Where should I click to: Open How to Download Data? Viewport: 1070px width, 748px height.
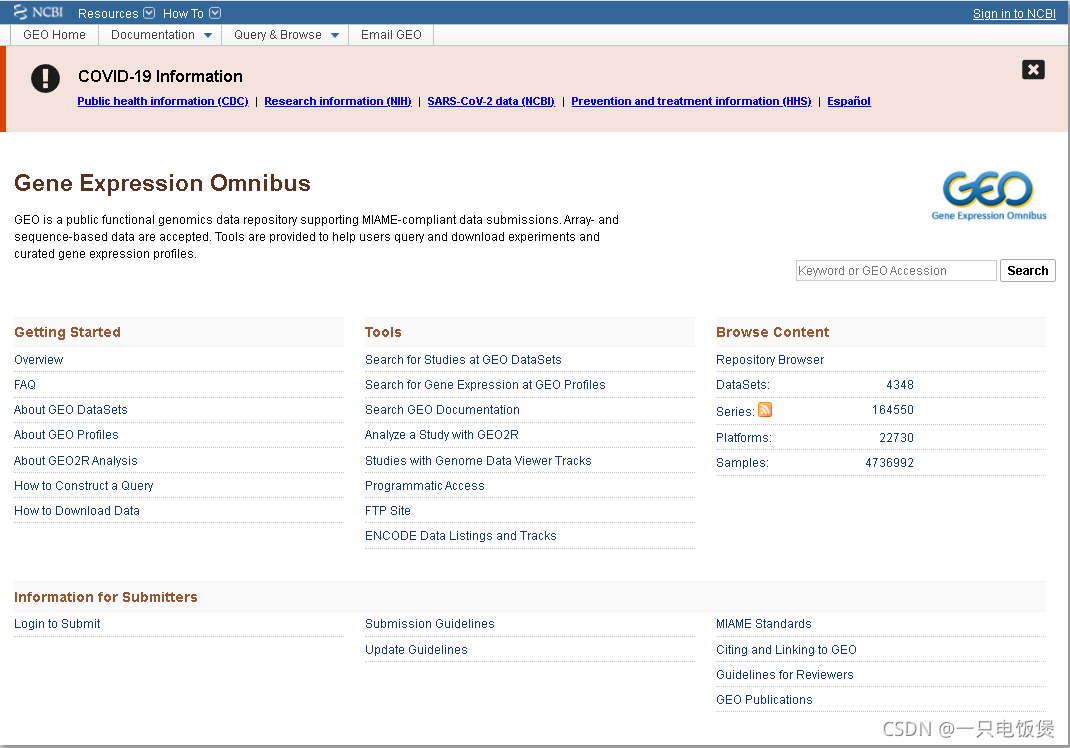[77, 510]
